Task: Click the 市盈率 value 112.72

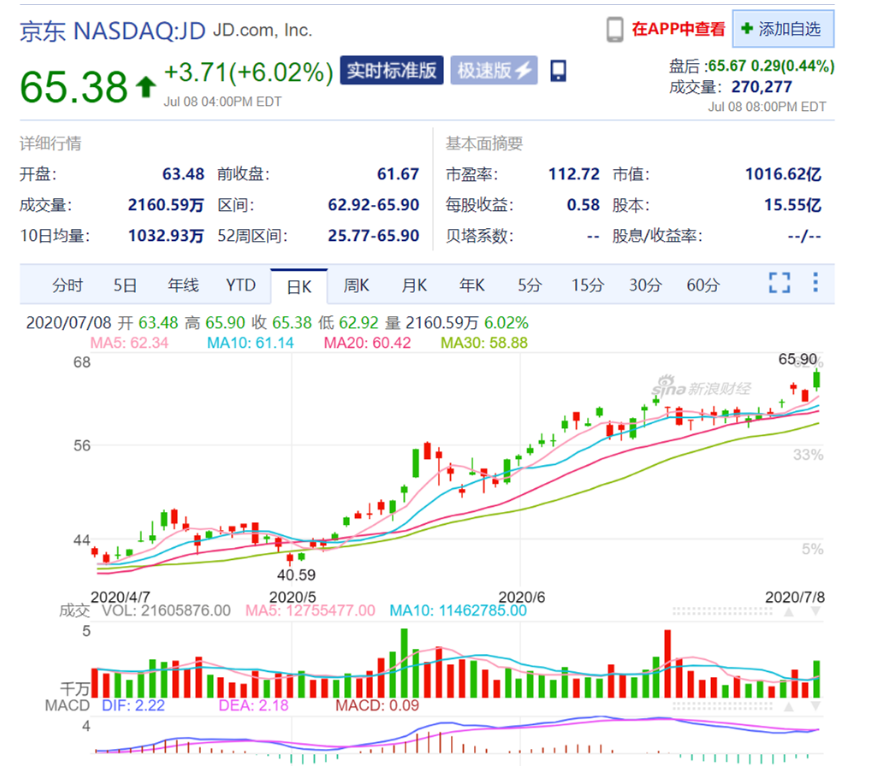Action: tap(574, 174)
